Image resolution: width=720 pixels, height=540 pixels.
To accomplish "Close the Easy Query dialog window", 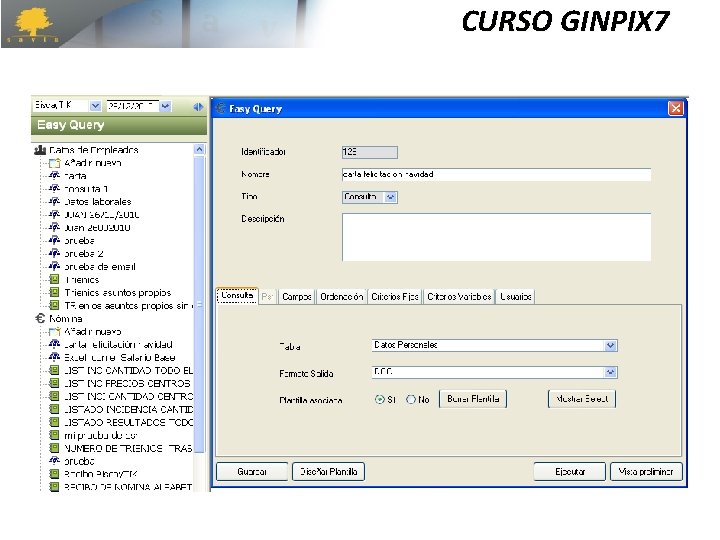I will click(x=675, y=108).
